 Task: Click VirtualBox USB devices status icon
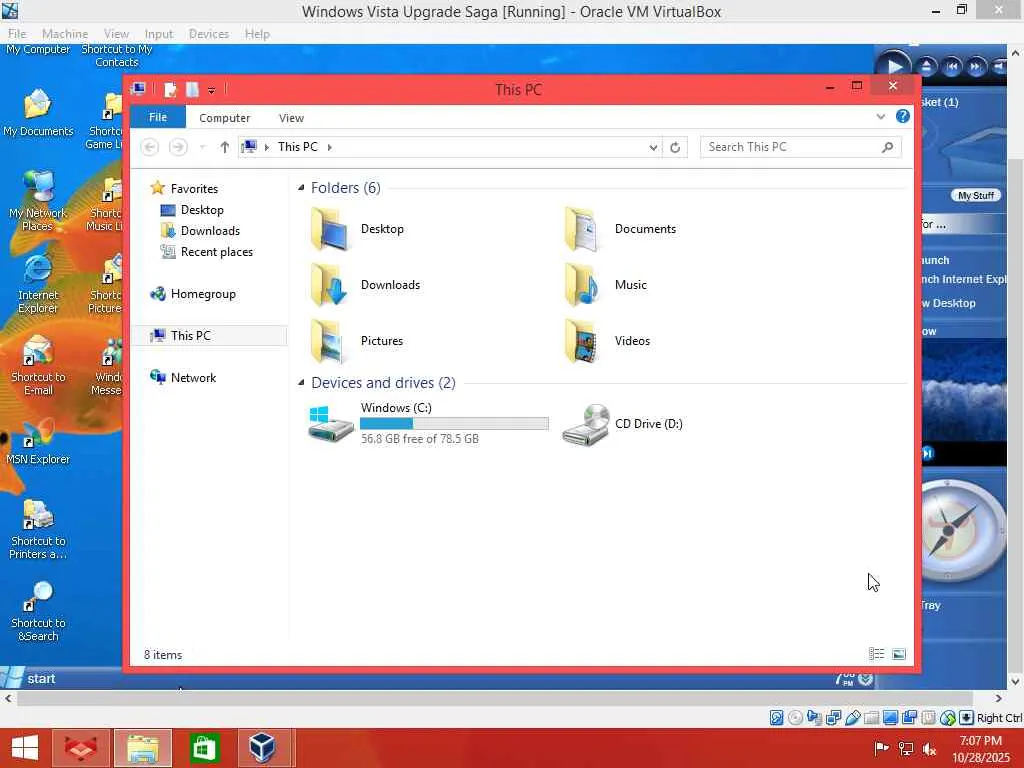click(x=852, y=718)
